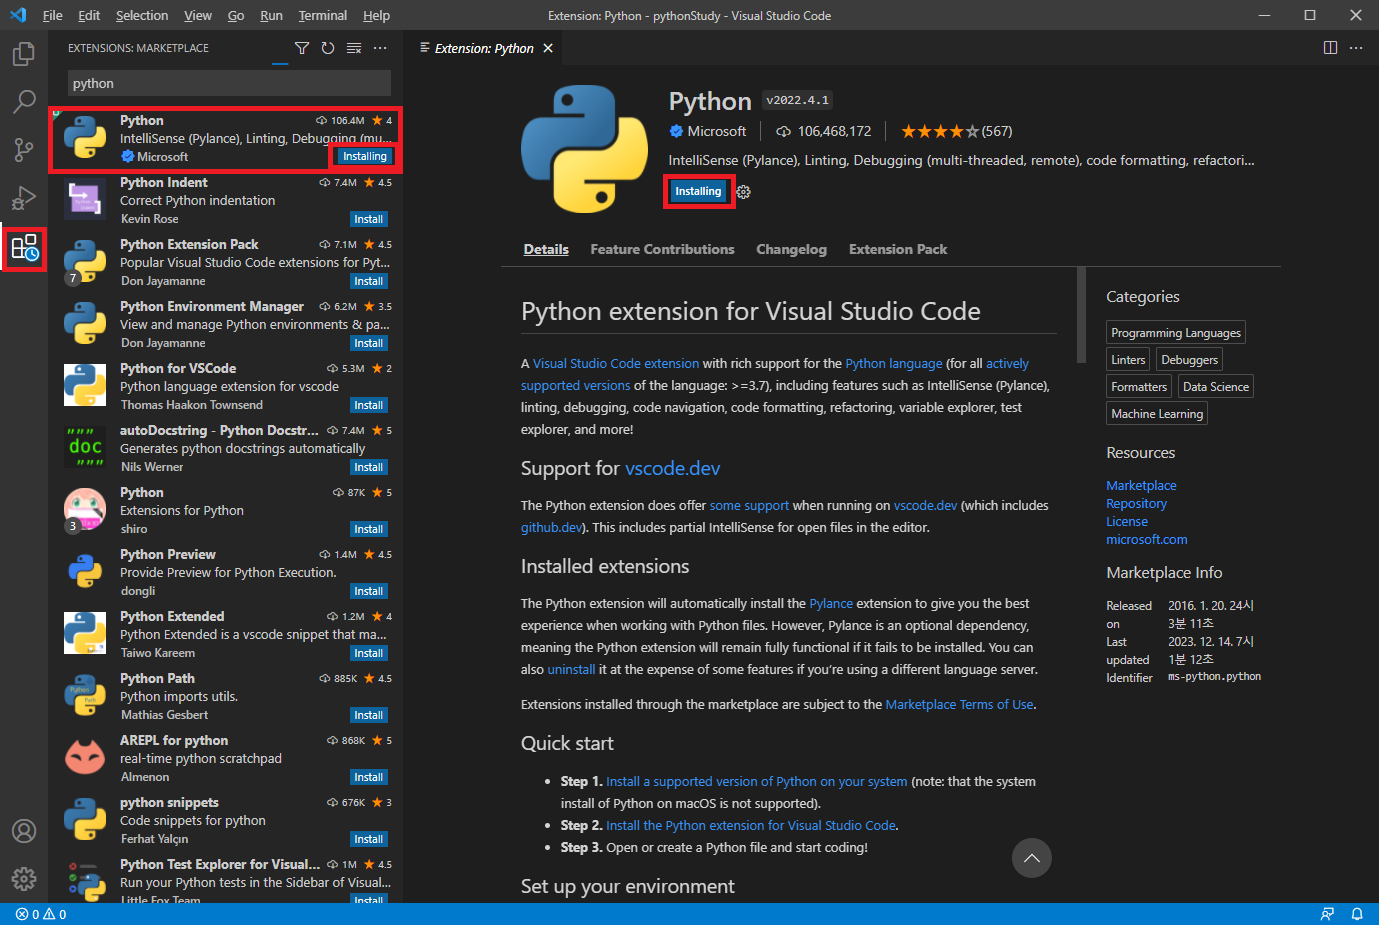Open the Run and Debug view
This screenshot has height=925, width=1379.
pyautogui.click(x=24, y=198)
